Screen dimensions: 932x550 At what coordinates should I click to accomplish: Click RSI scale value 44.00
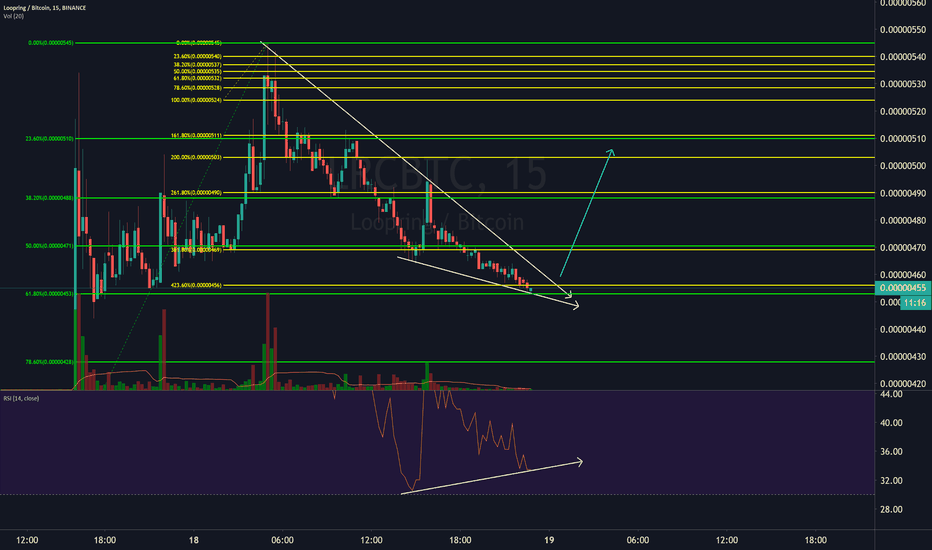(x=891, y=394)
